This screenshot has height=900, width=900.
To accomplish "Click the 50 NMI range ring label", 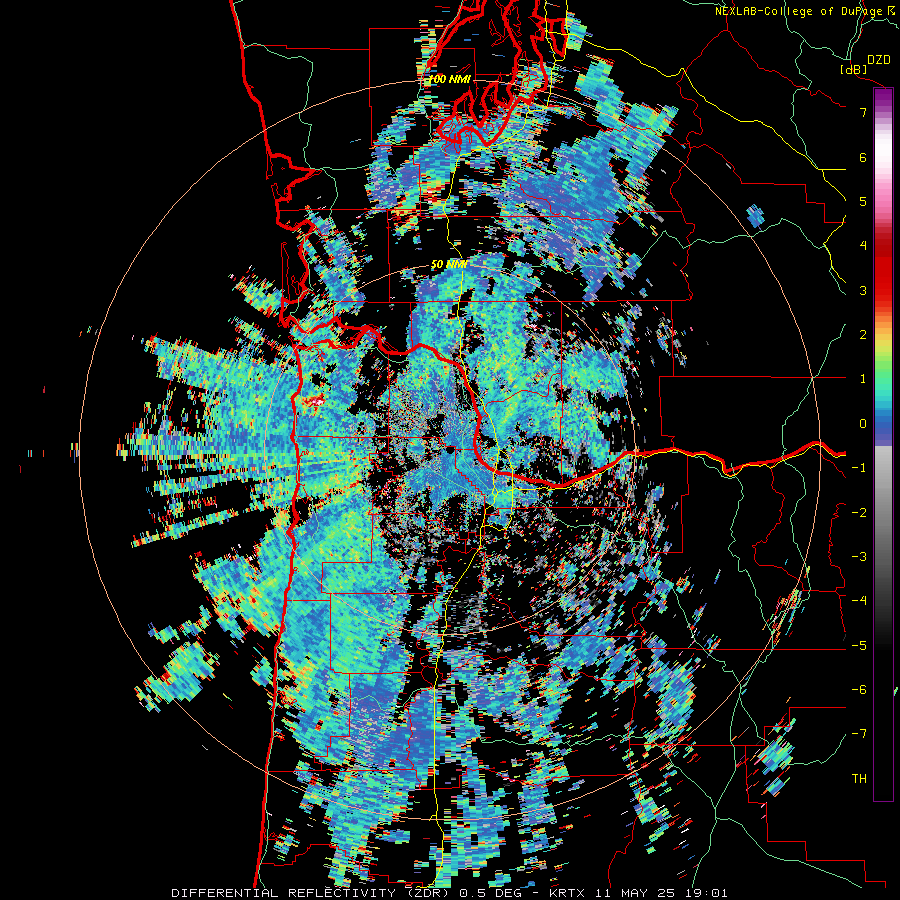I will [449, 265].
